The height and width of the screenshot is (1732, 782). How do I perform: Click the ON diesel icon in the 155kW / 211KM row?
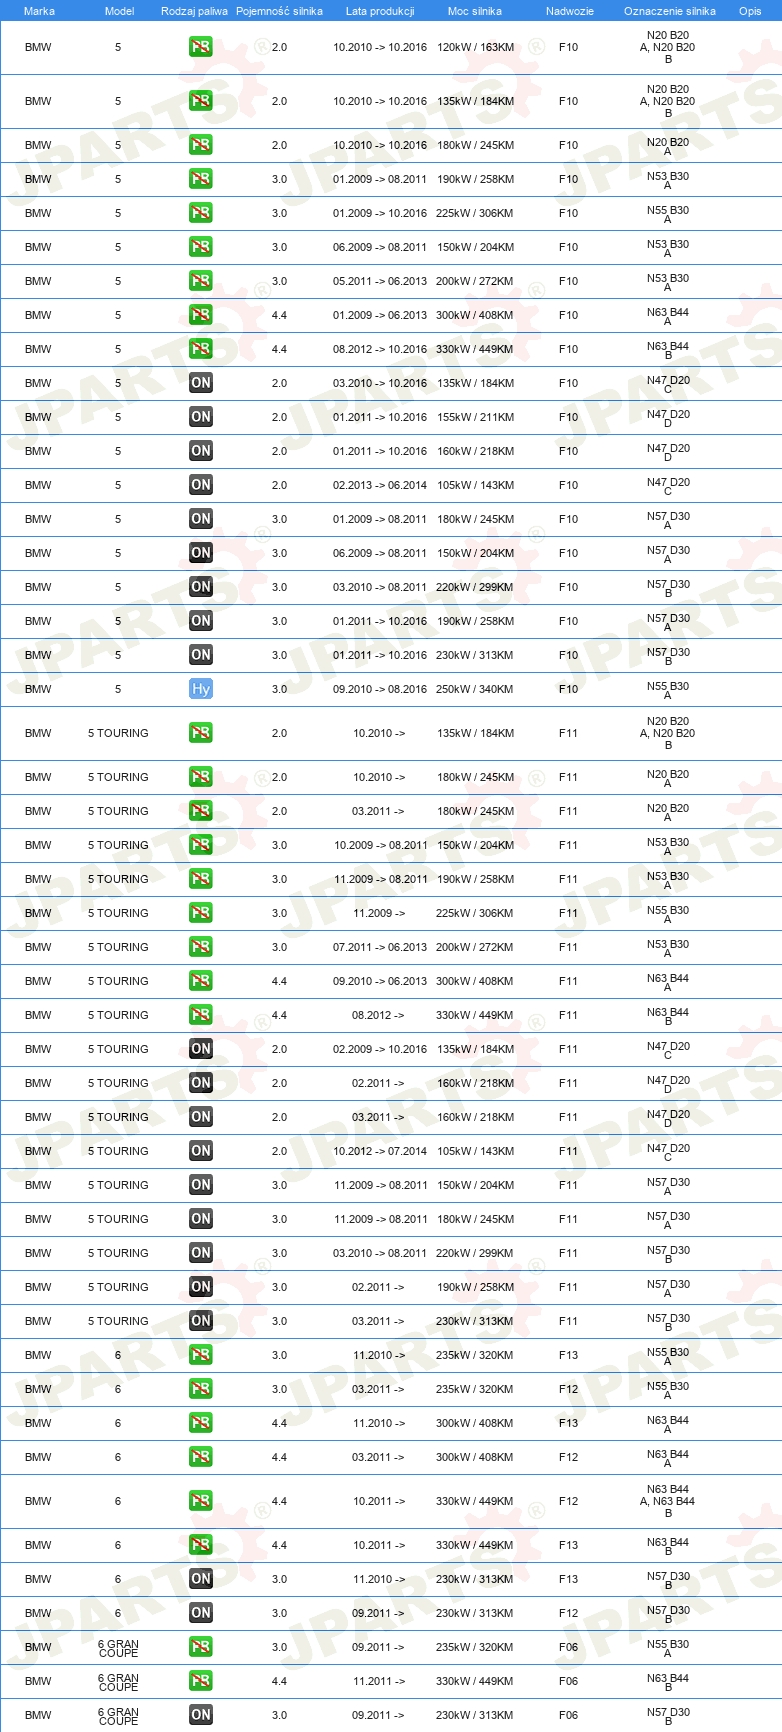click(201, 417)
